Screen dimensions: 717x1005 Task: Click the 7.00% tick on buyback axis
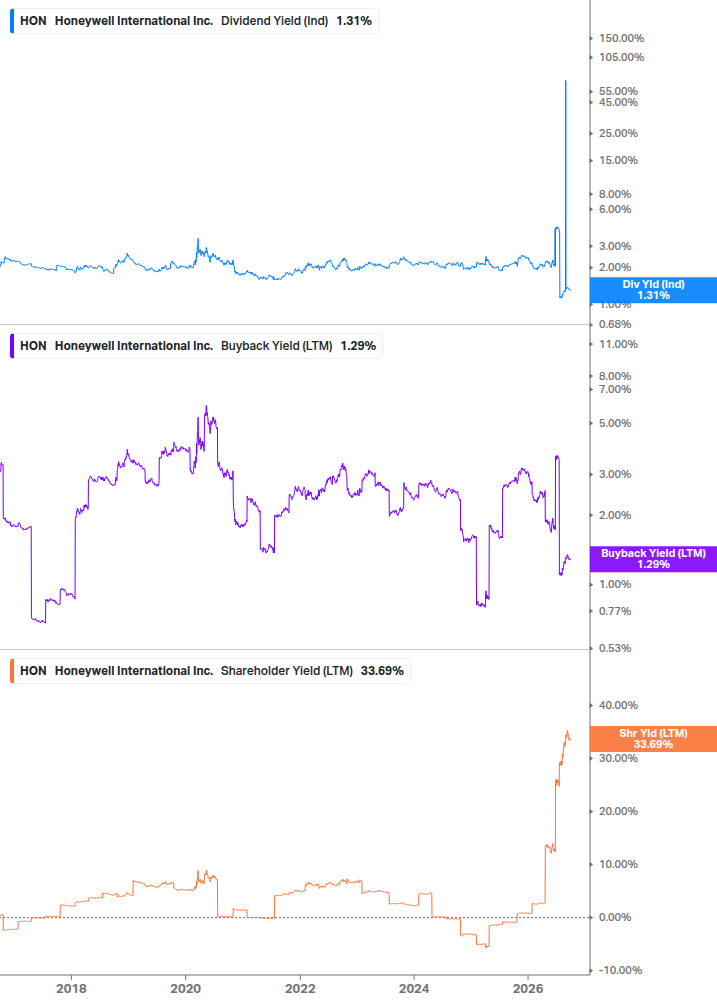coord(615,389)
